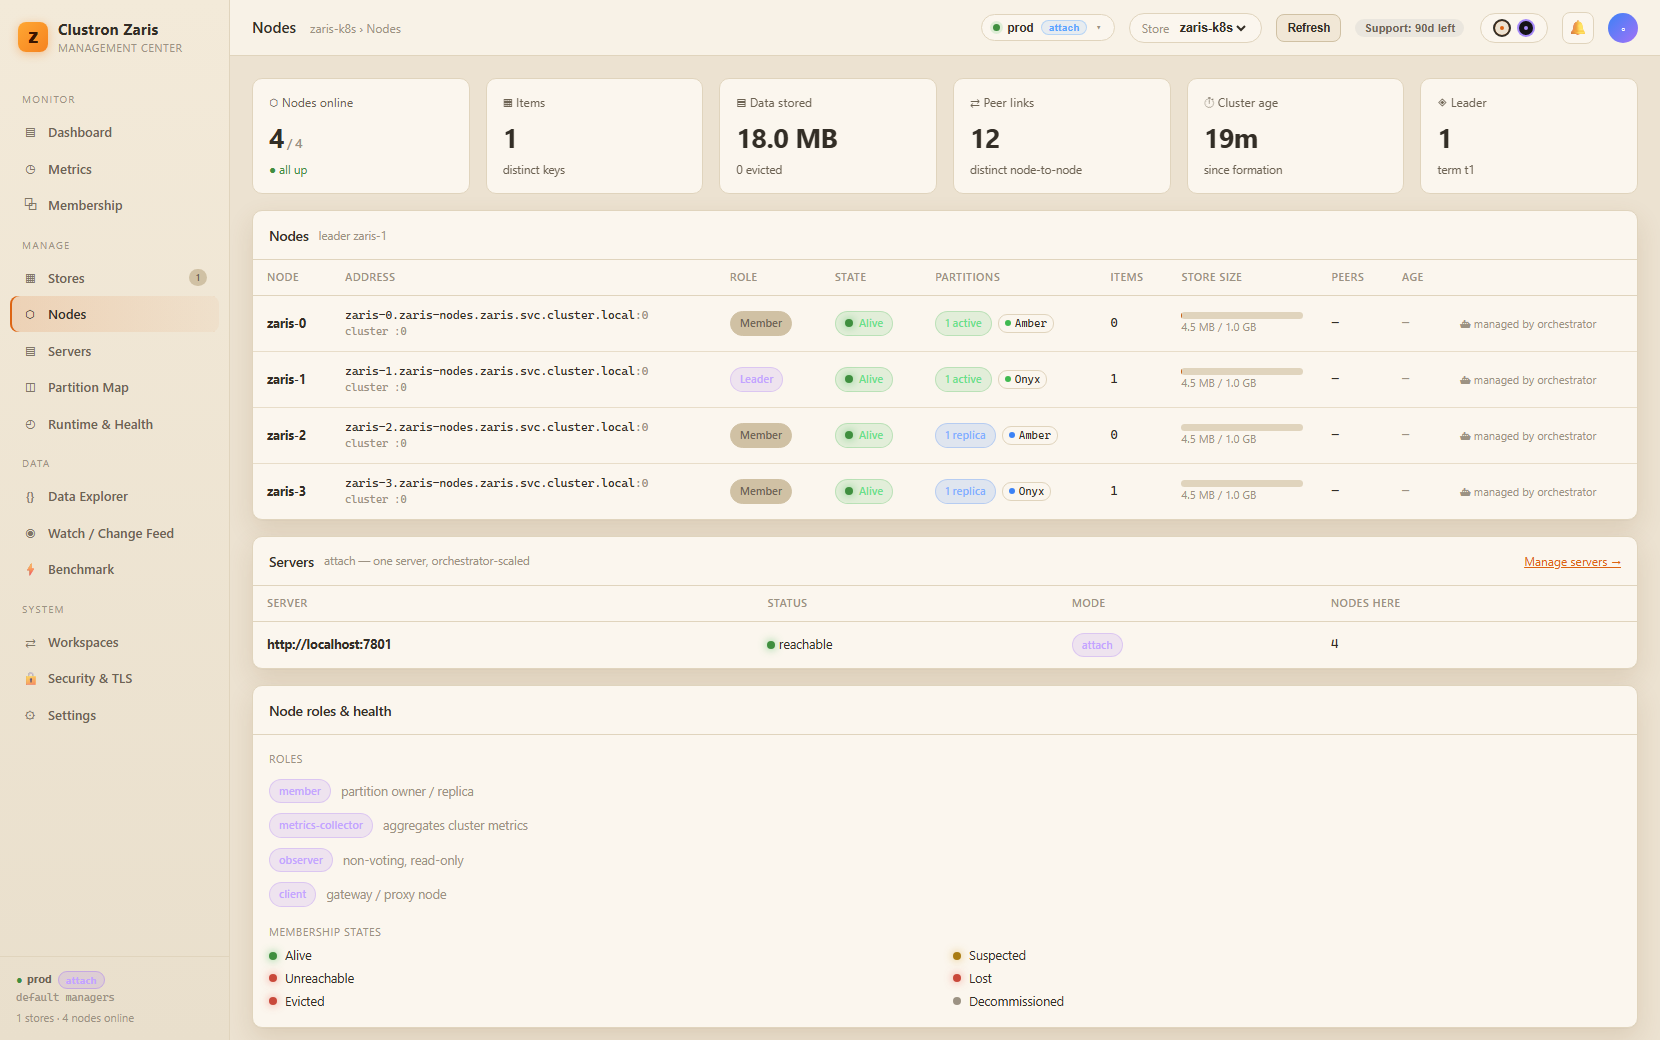Click zaris-2 store size bar
1660x1040 pixels.
[x=1242, y=427]
